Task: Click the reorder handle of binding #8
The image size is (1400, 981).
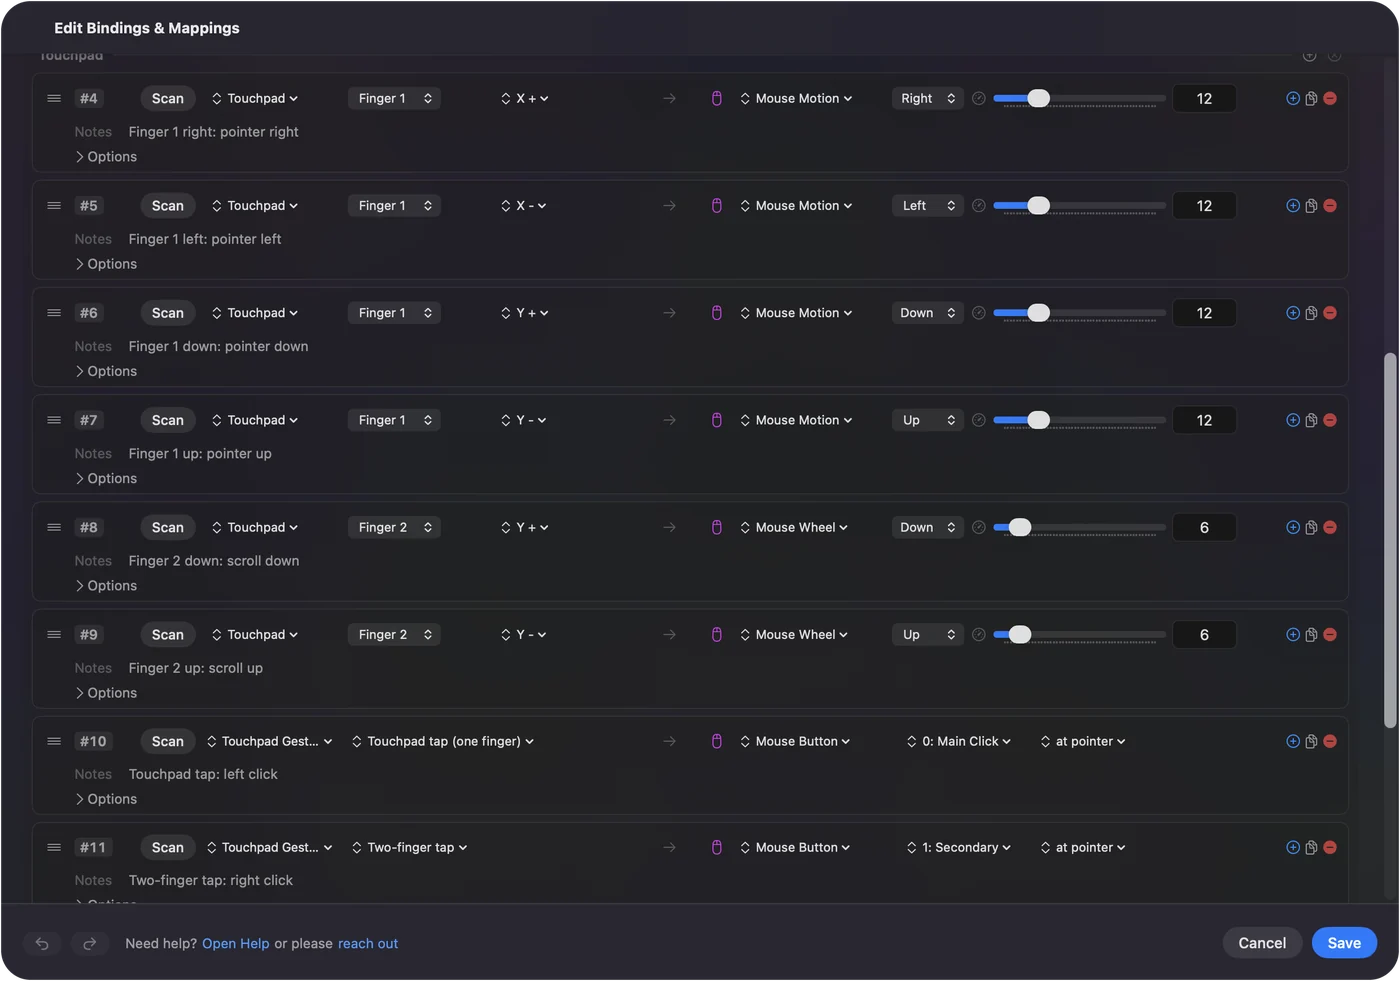Action: pos(54,527)
